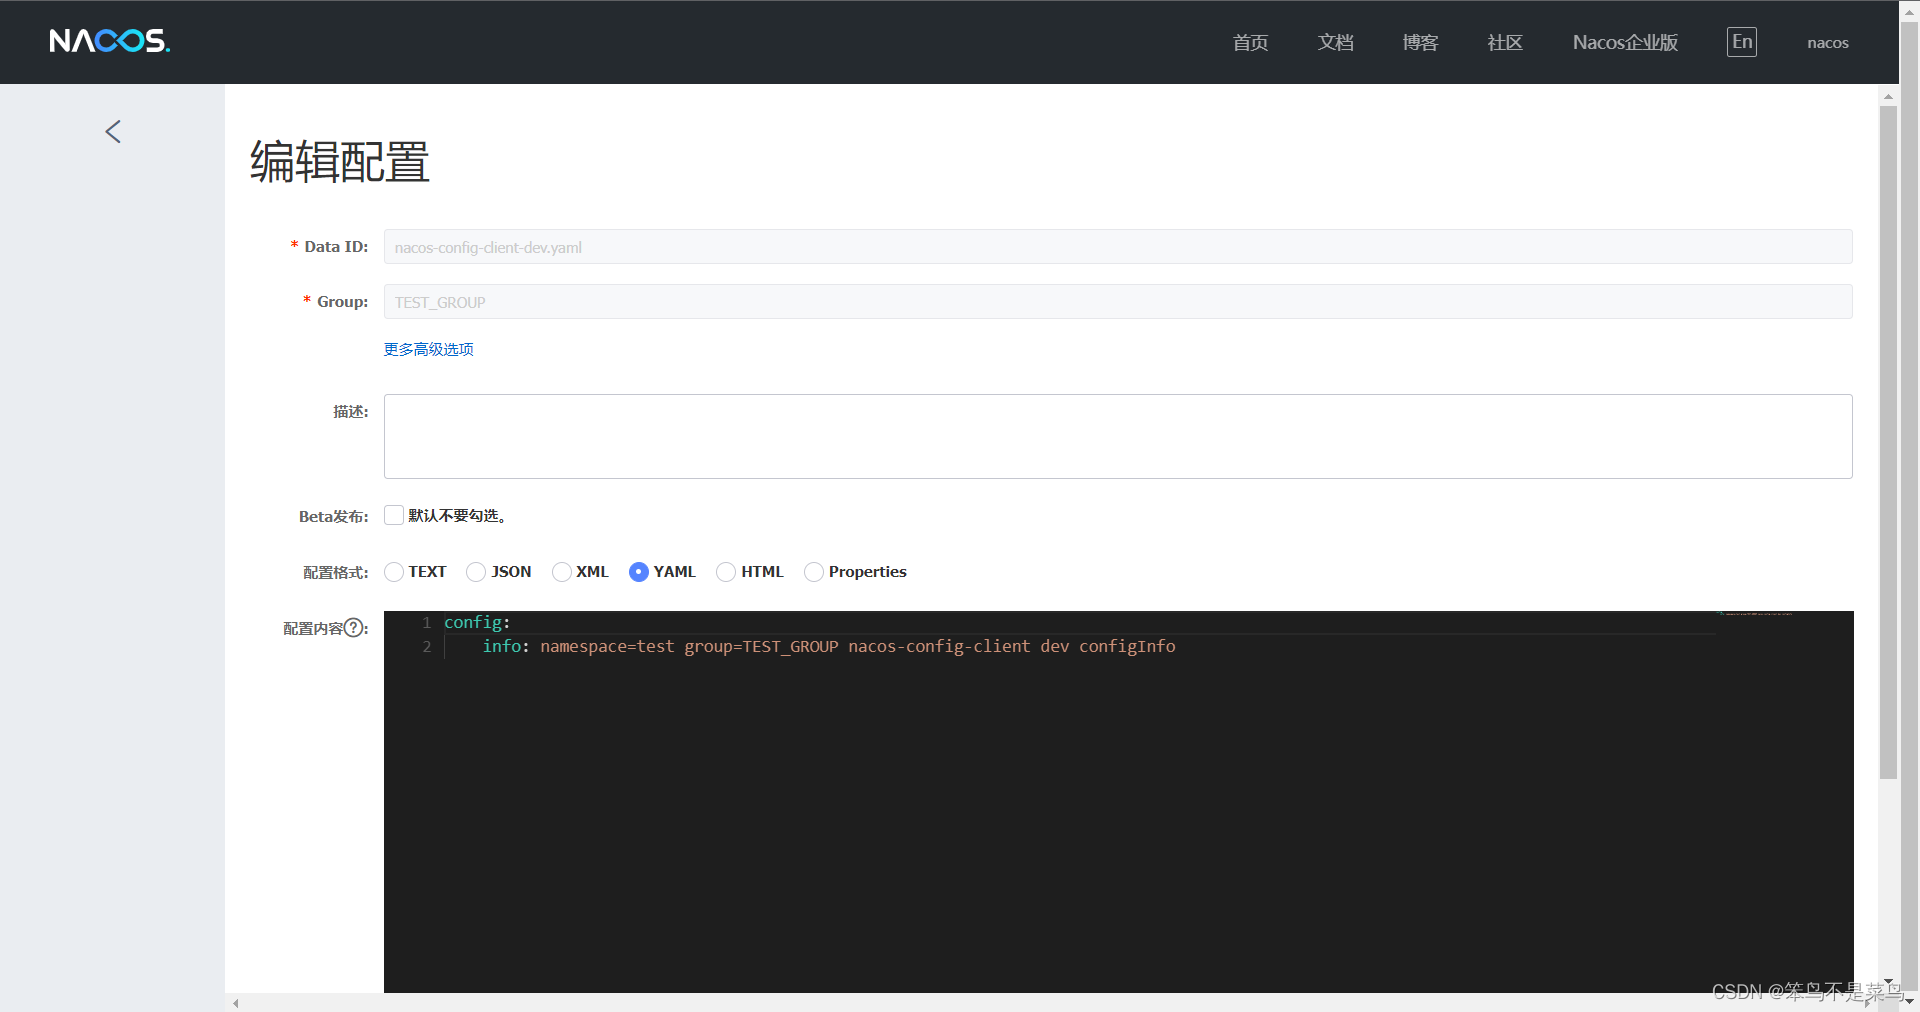Screen dimensions: 1920x1012
Task: Select the YAML format radio button
Action: pos(639,572)
